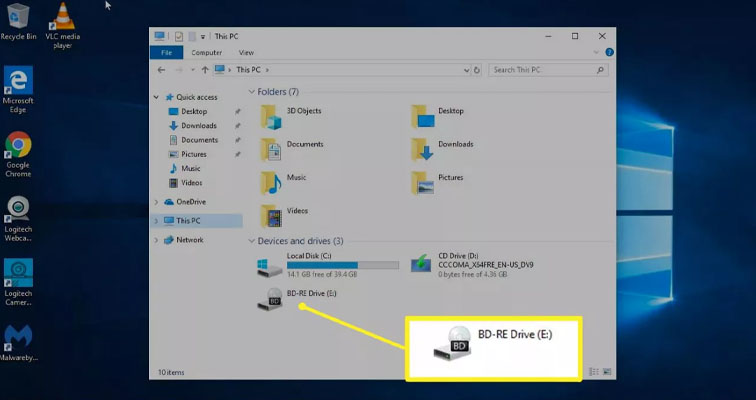Collapse the Folders (7) group
Screen dimensions: 756x400
(251, 92)
